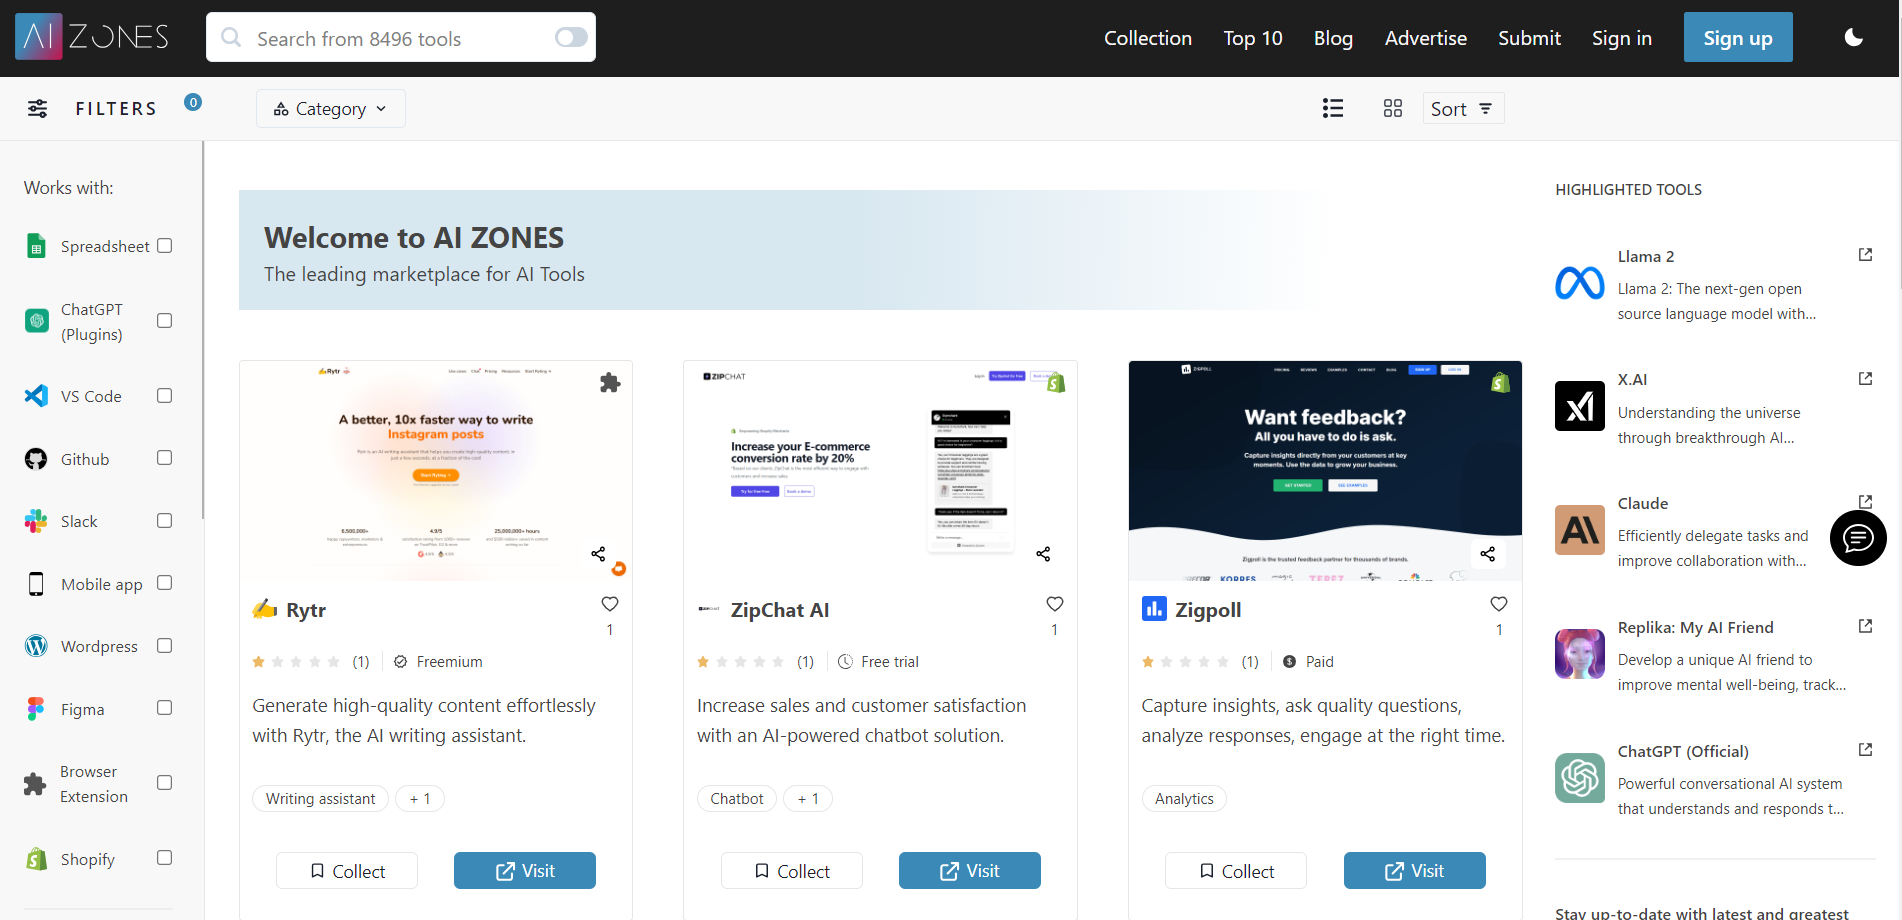Open Llama 2 external link icon
Viewport: 1902px width, 920px height.
[x=1865, y=255]
